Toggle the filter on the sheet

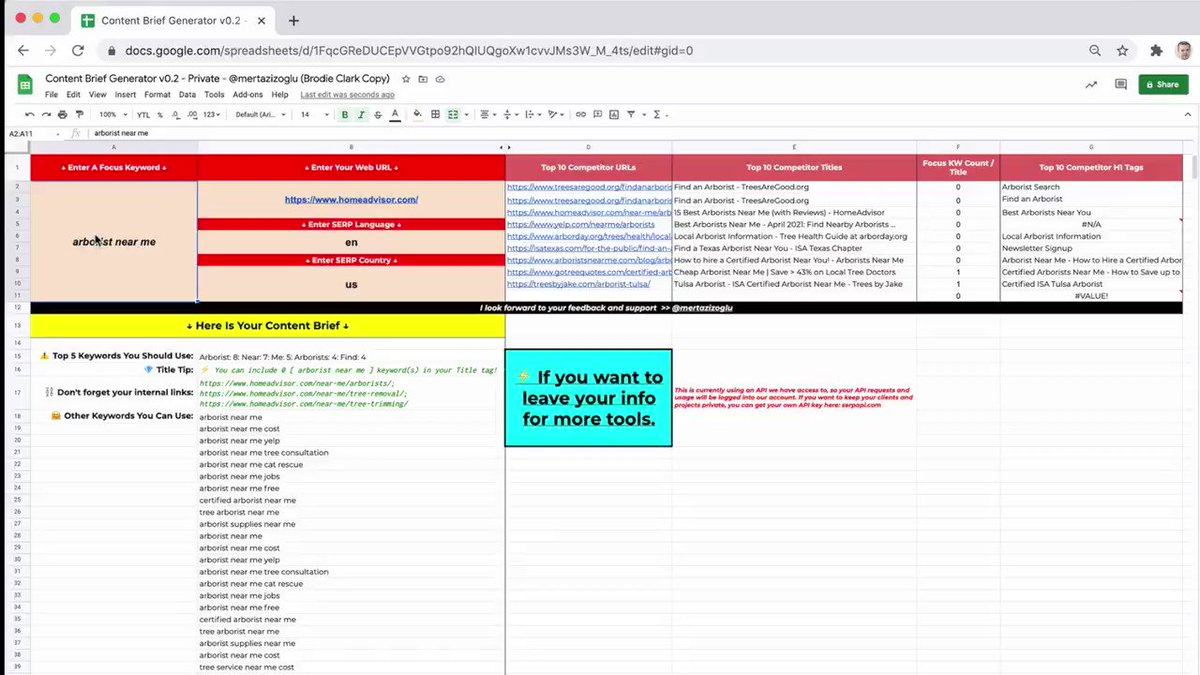click(630, 115)
